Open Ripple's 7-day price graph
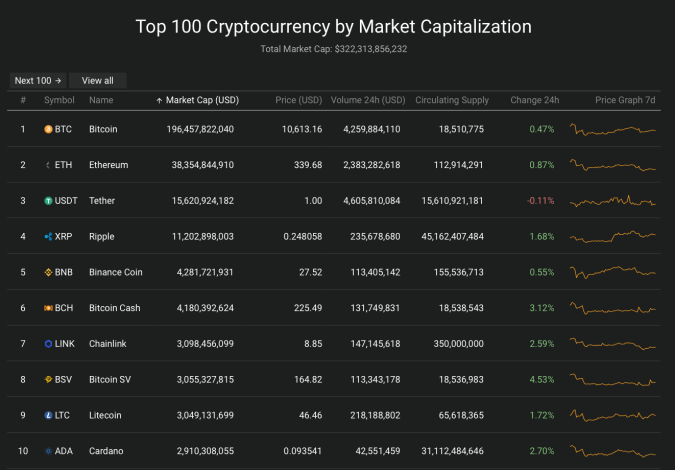 [613, 236]
